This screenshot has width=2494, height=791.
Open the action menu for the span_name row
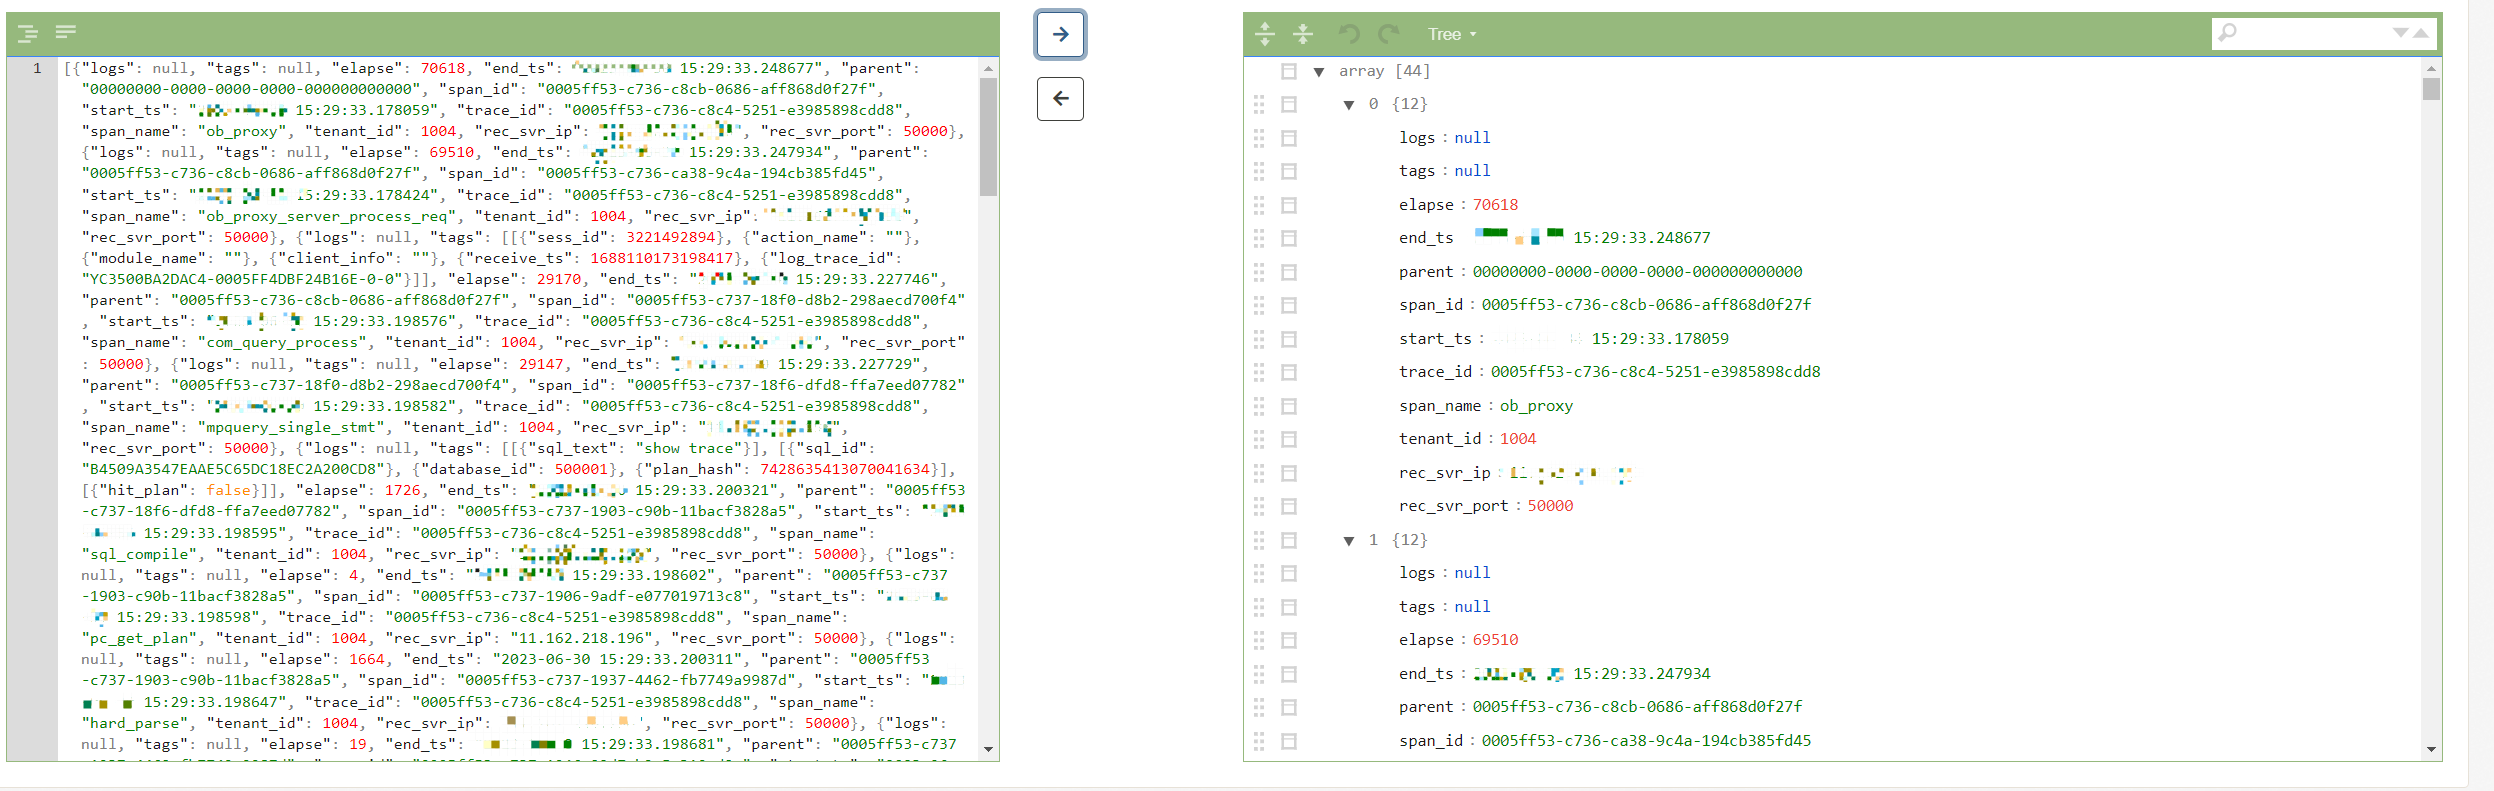(1289, 406)
